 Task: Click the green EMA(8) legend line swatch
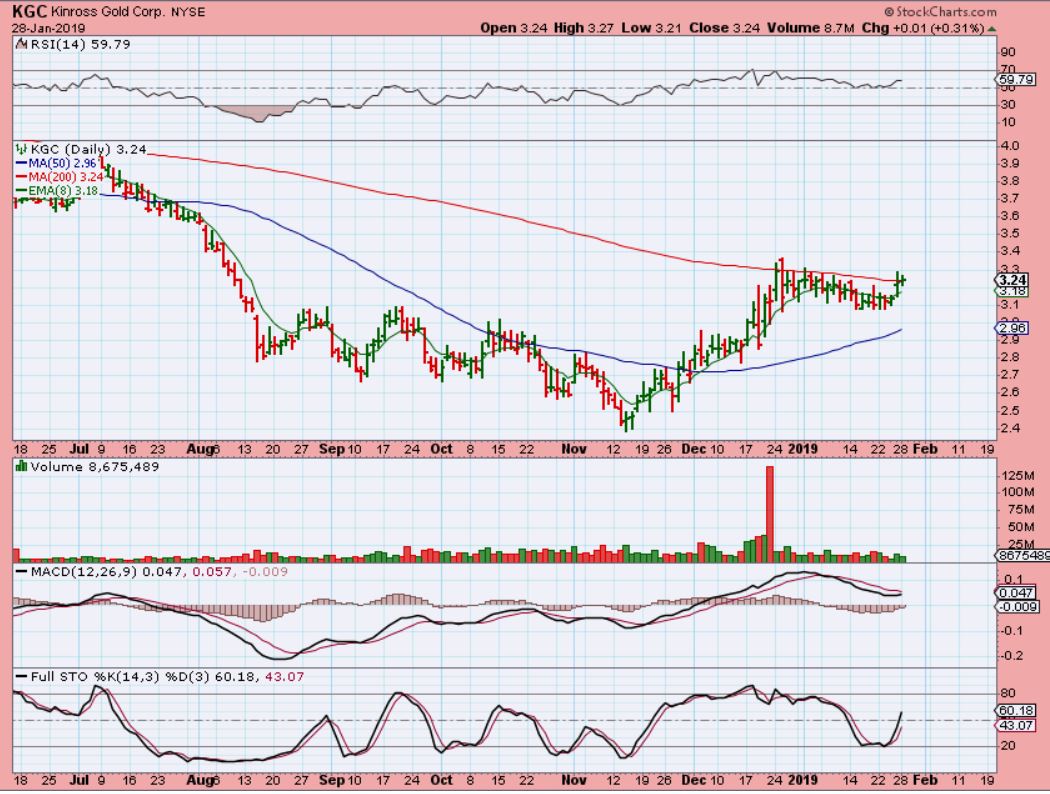coord(21,191)
